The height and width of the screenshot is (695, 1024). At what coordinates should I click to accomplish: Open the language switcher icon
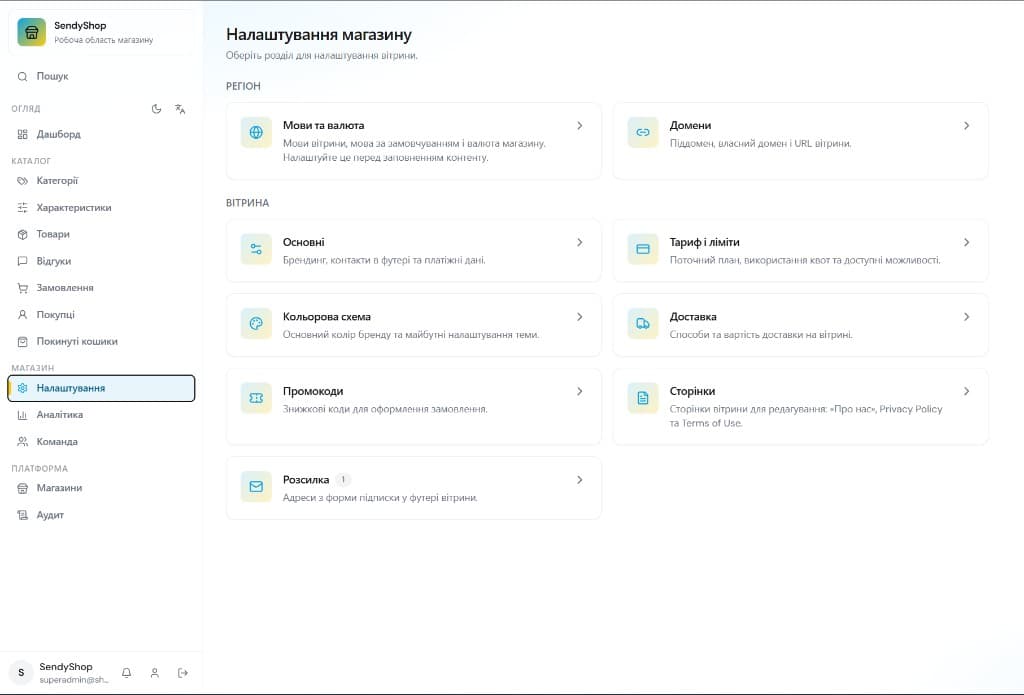tap(180, 109)
